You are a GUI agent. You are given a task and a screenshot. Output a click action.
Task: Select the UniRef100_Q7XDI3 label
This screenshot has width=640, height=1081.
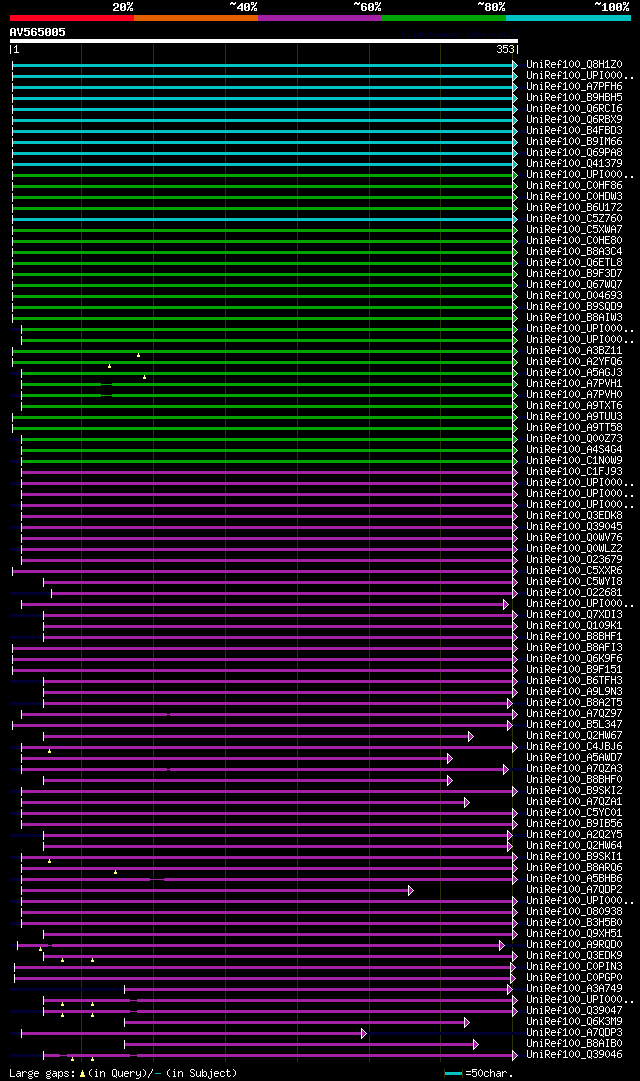click(x=574, y=616)
